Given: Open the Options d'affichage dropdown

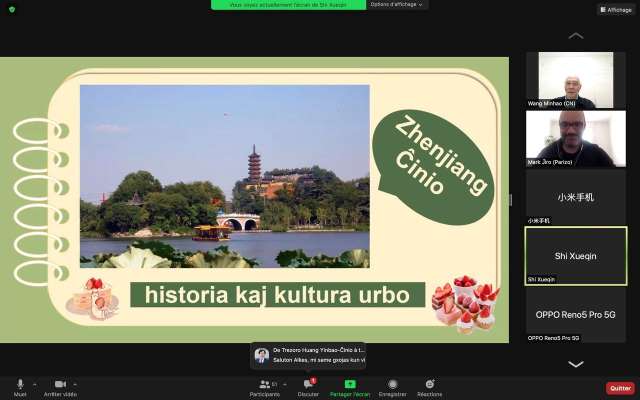Looking at the screenshot, I should pyautogui.click(x=397, y=5).
